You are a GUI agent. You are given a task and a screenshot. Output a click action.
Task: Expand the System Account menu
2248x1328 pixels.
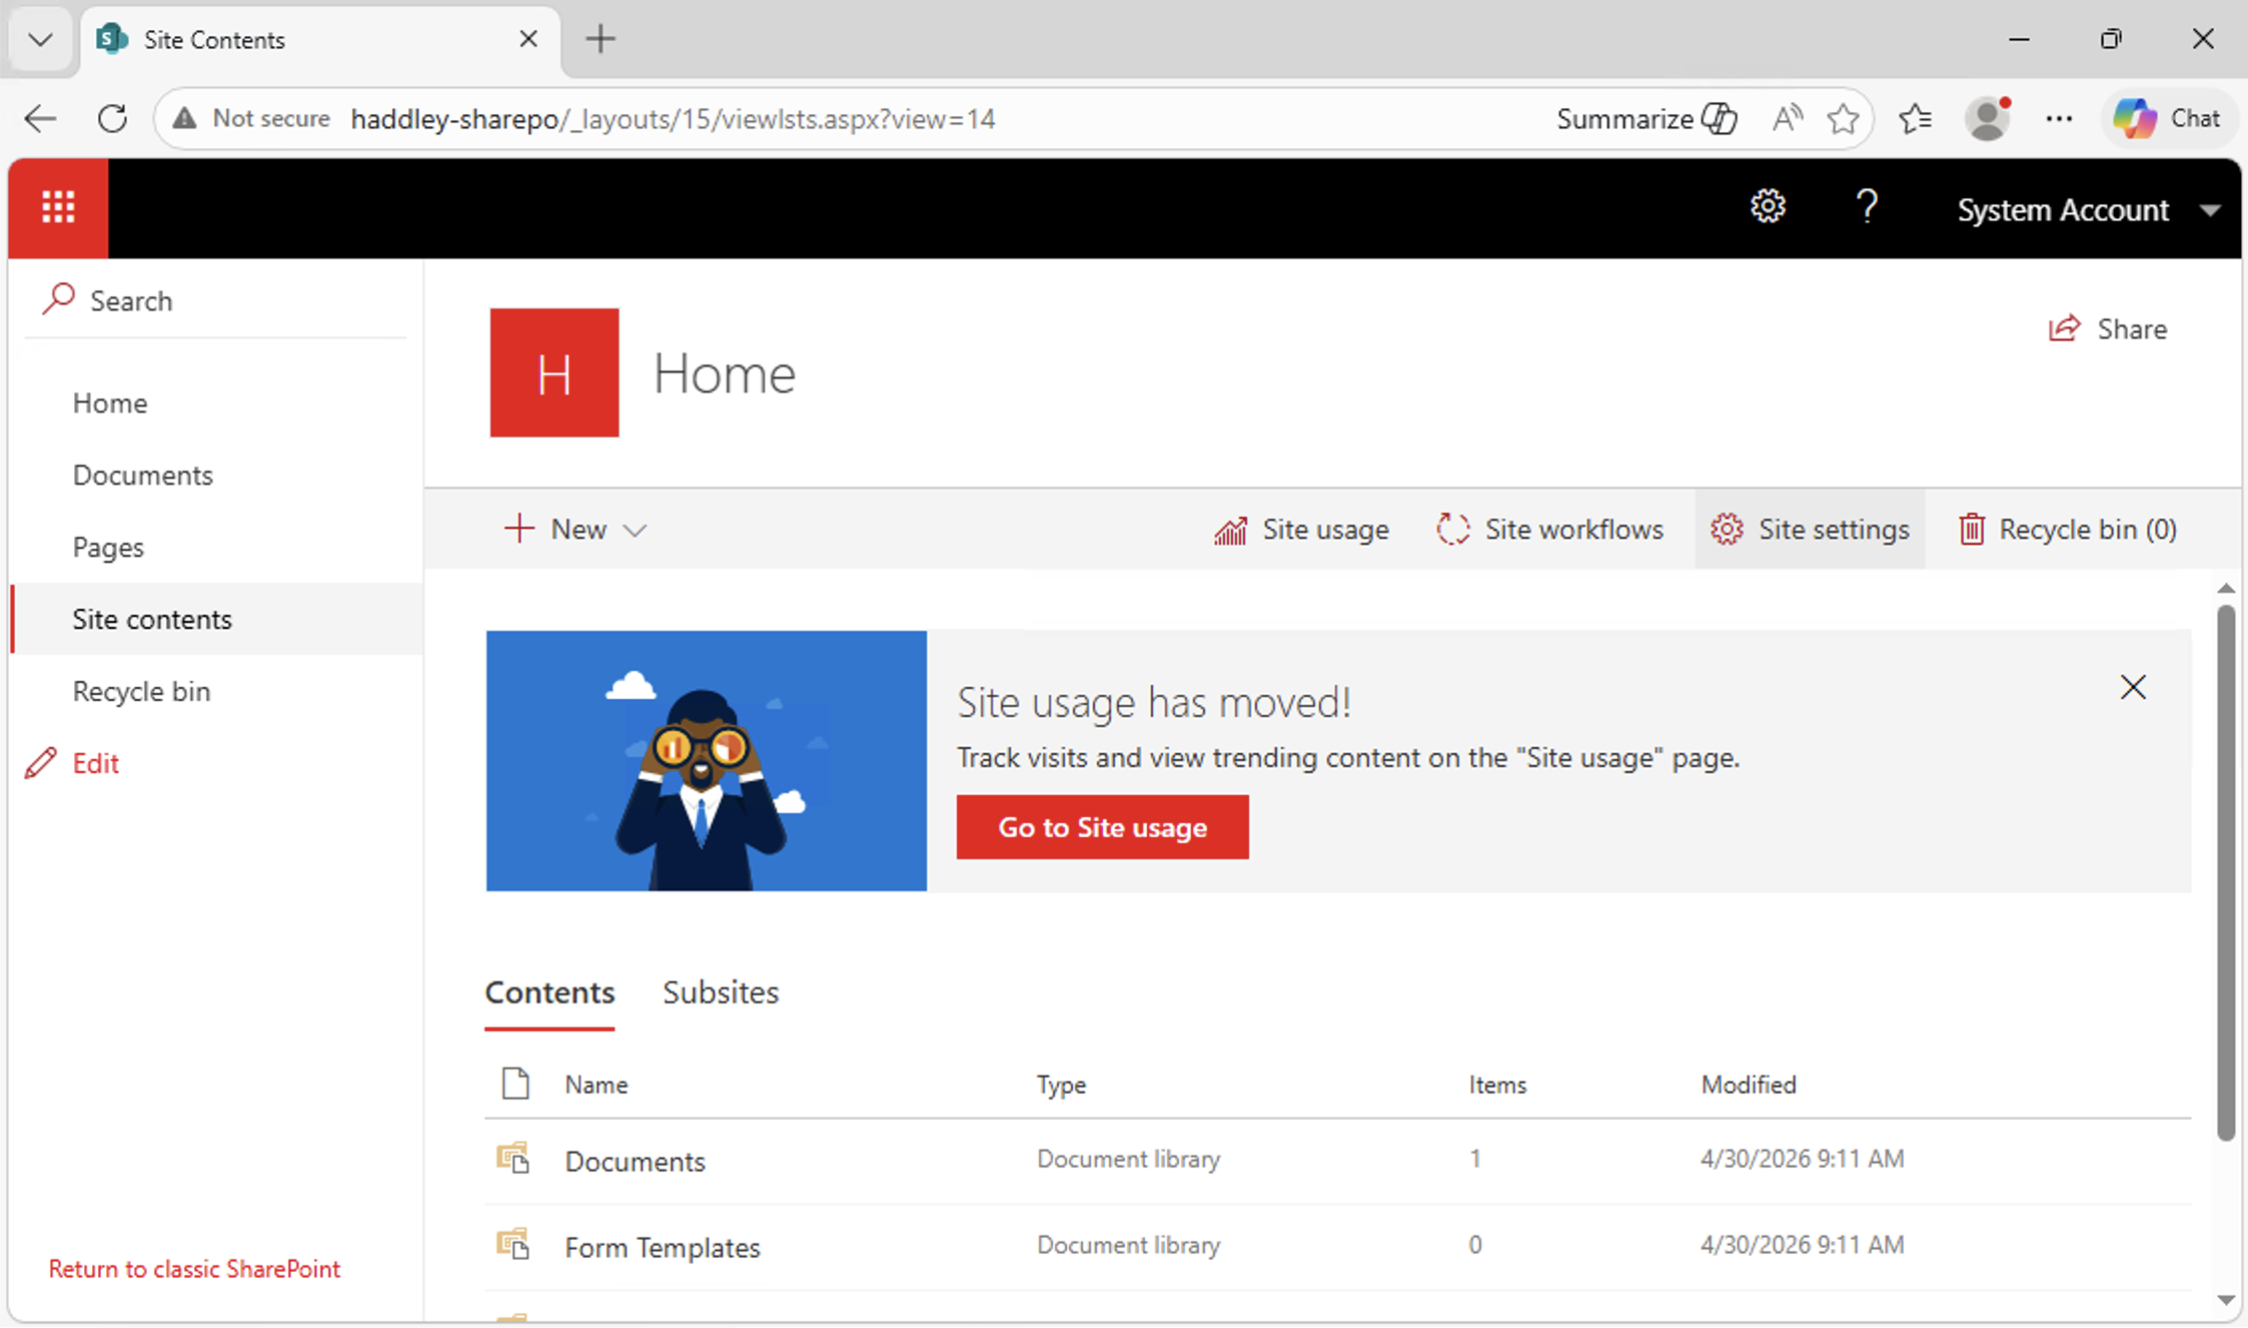tap(2088, 210)
